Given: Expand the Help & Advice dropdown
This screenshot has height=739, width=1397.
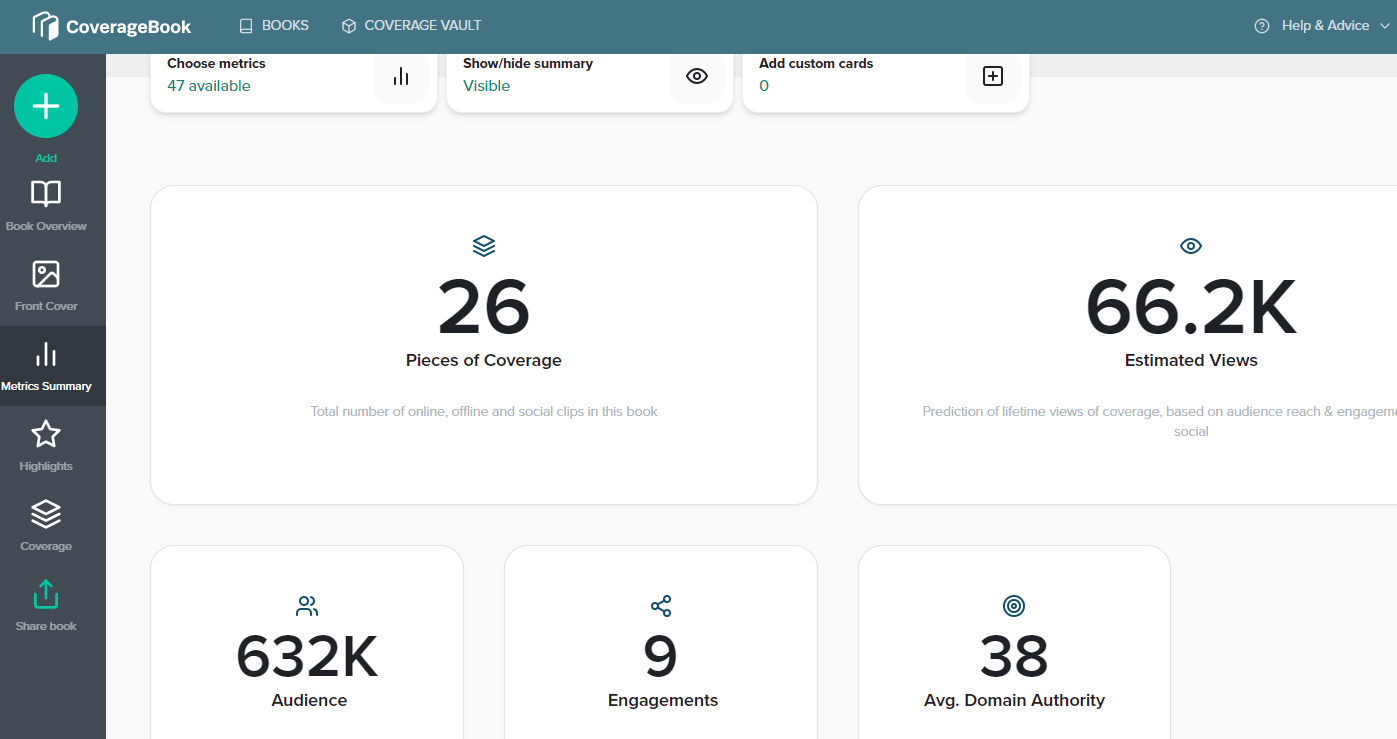Looking at the screenshot, I should [x=1322, y=26].
